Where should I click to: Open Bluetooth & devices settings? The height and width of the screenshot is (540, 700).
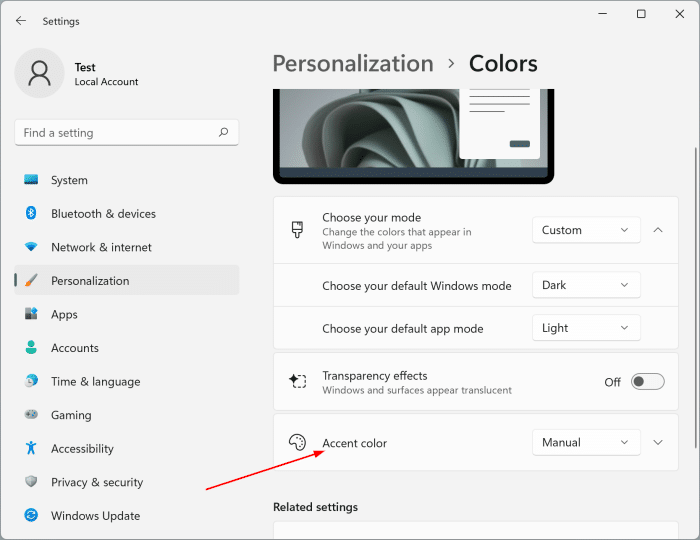click(127, 213)
